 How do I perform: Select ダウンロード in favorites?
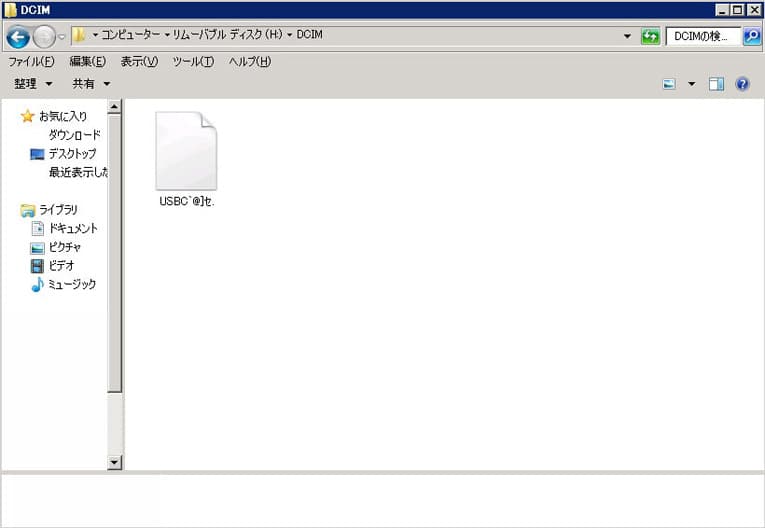point(74,135)
